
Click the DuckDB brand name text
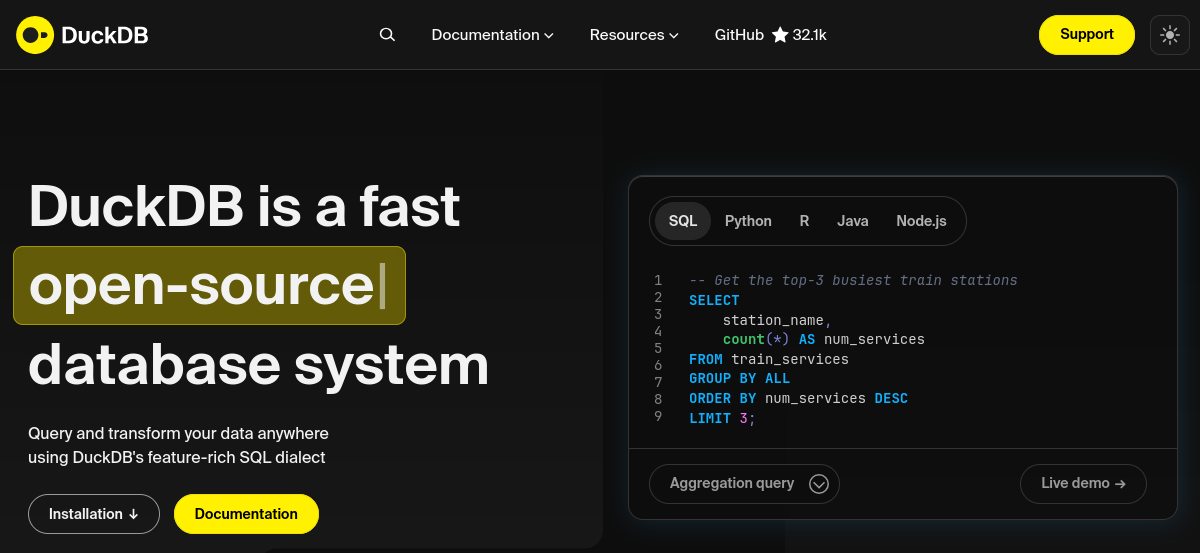point(105,35)
